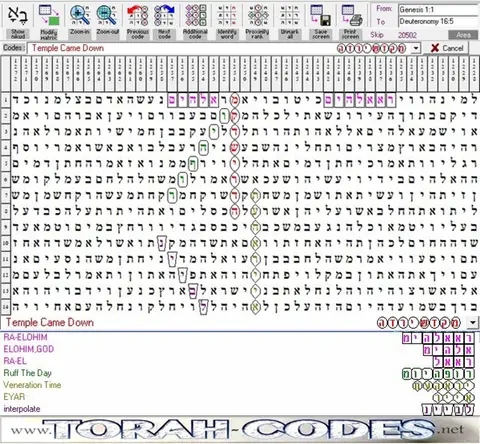The width and height of the screenshot is (480, 444).
Task: Click matrix row header 14
Action: click(5, 307)
